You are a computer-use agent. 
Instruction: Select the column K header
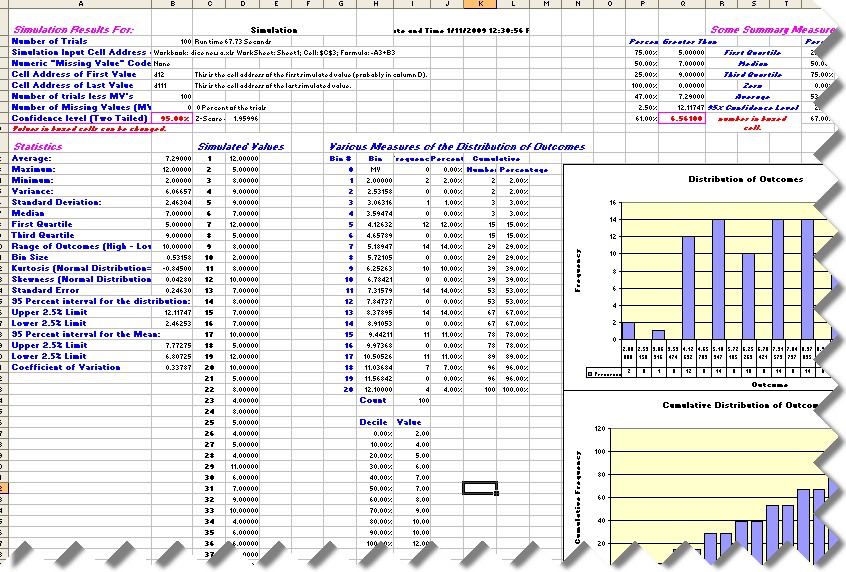(480, 4)
